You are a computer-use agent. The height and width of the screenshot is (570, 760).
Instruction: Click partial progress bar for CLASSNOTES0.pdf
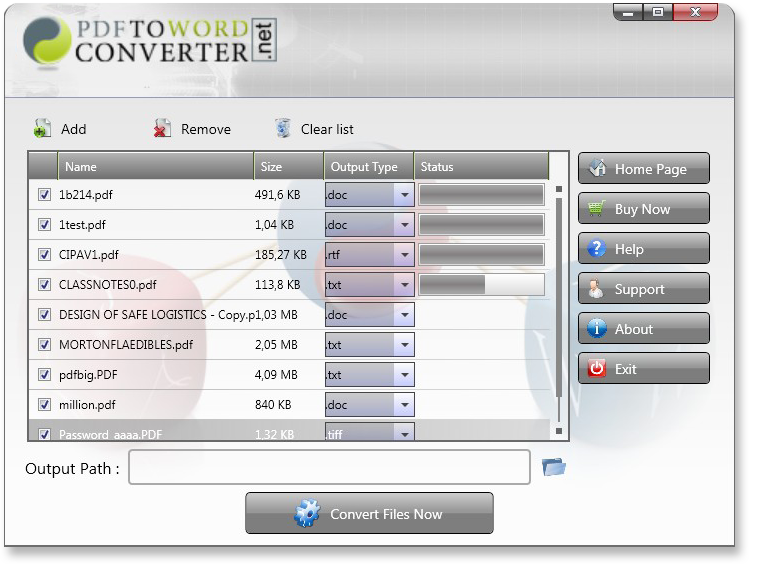[x=481, y=285]
